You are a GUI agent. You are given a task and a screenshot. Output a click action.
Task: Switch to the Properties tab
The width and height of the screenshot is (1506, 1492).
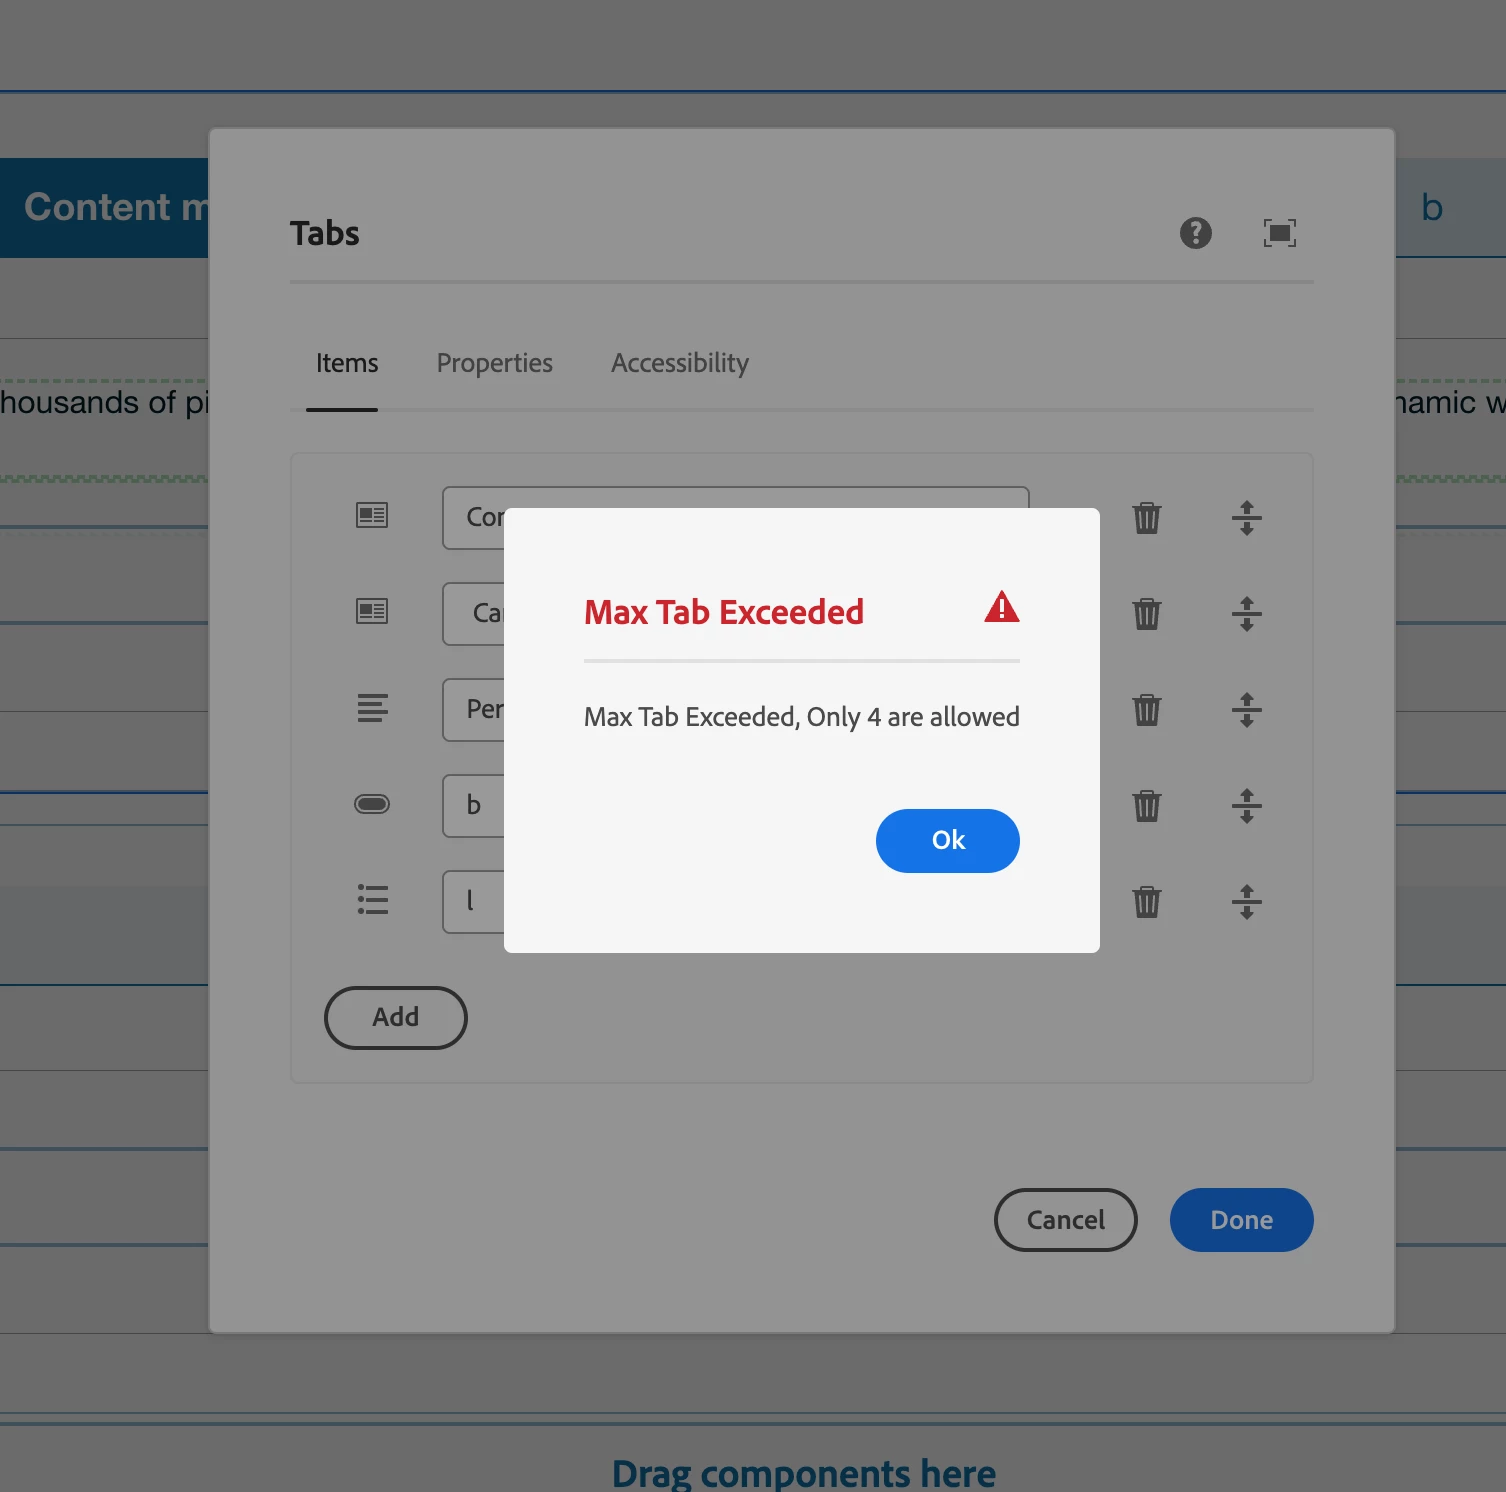point(494,363)
